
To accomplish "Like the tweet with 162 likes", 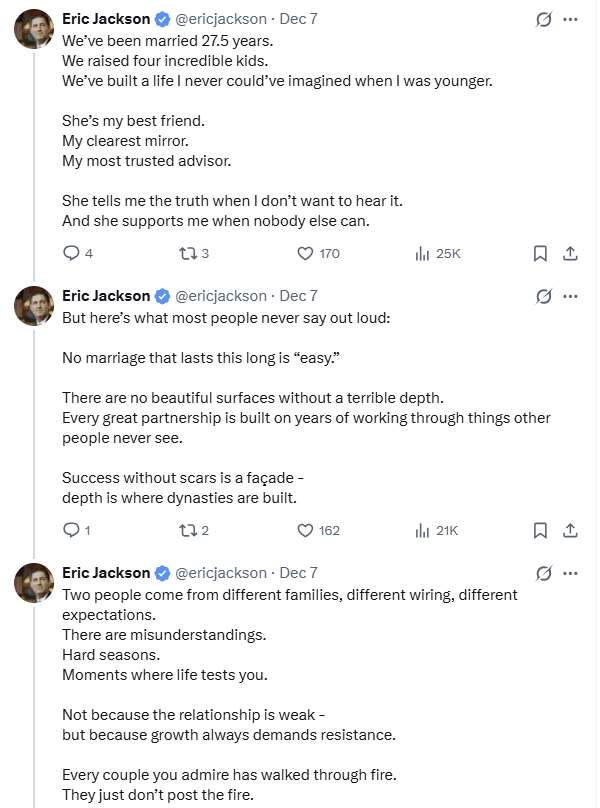I will (306, 530).
